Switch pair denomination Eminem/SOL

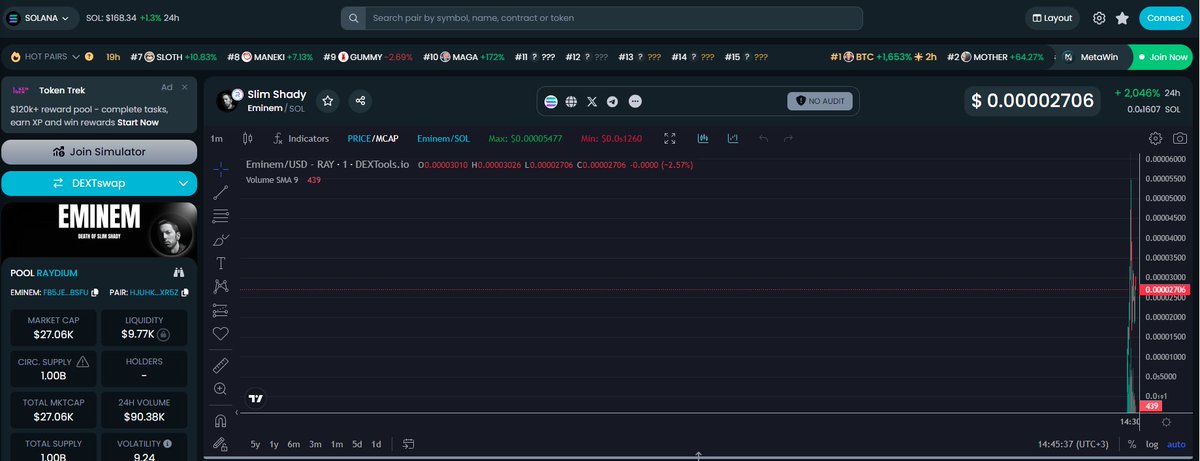tap(443, 138)
